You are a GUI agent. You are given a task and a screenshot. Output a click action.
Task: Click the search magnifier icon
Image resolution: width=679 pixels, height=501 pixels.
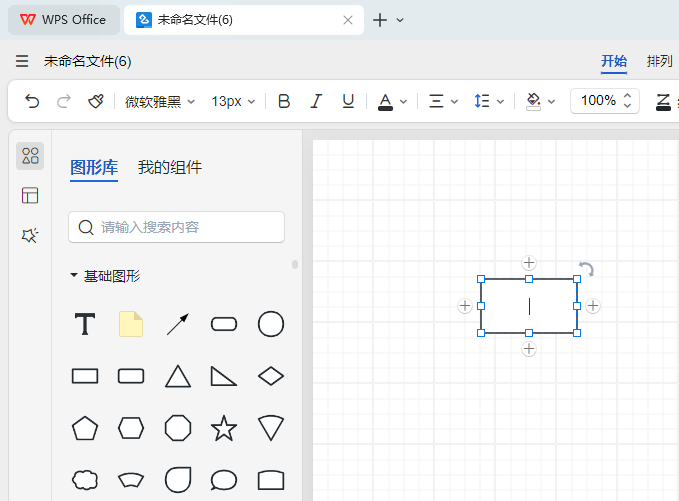(x=86, y=227)
